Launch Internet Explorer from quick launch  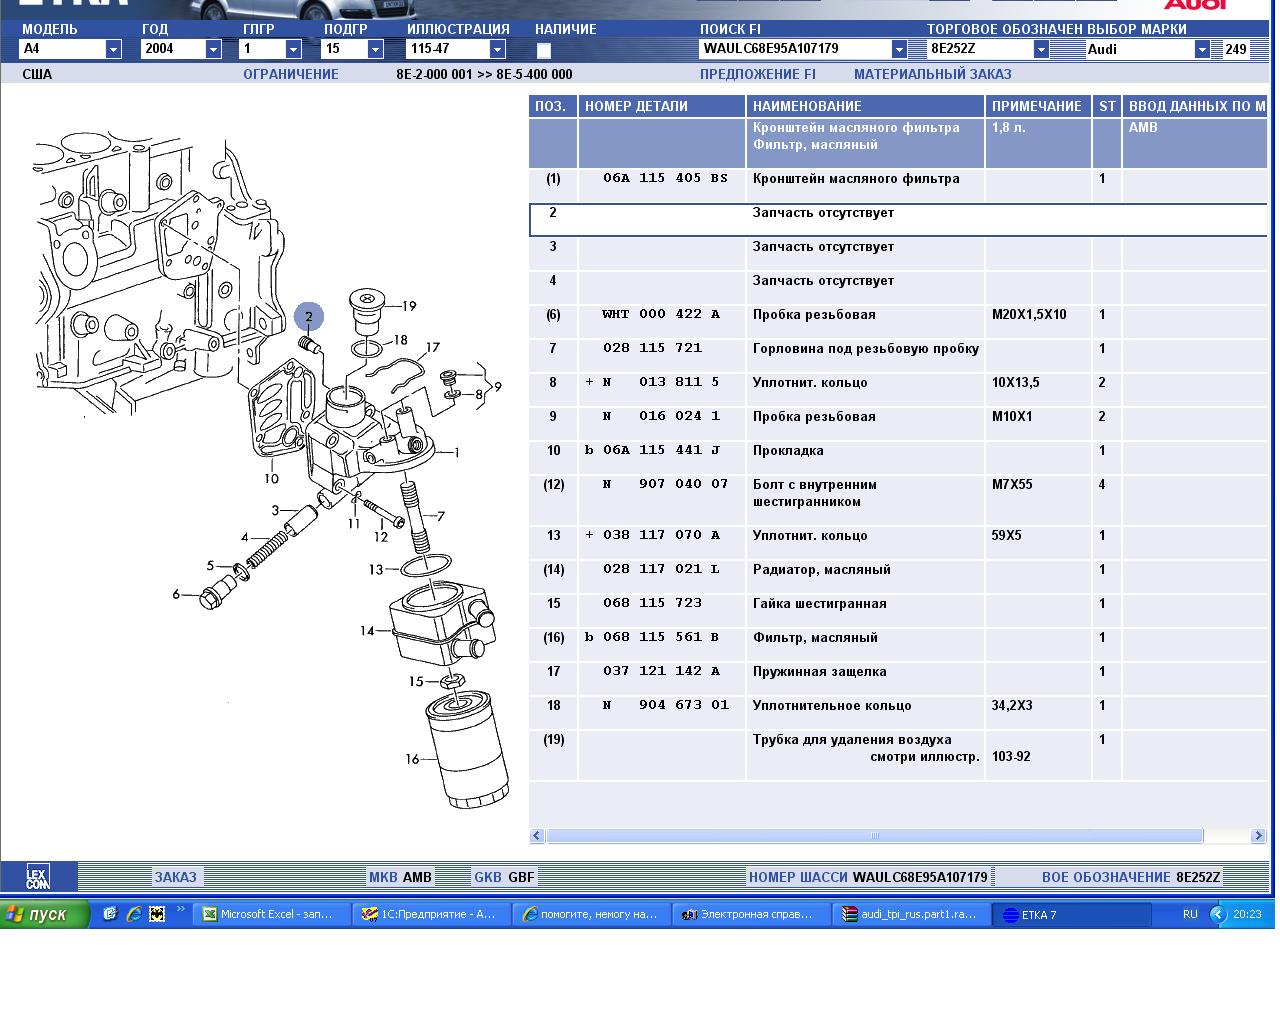(133, 914)
